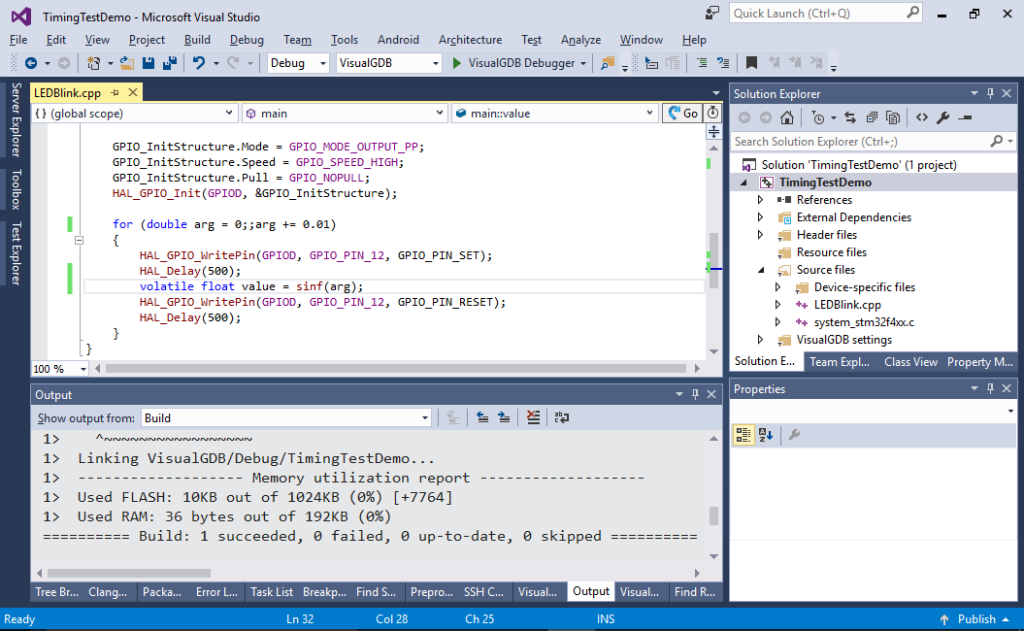Viewport: 1024px width, 631px height.
Task: Switch to the Task List tab
Action: click(272, 592)
